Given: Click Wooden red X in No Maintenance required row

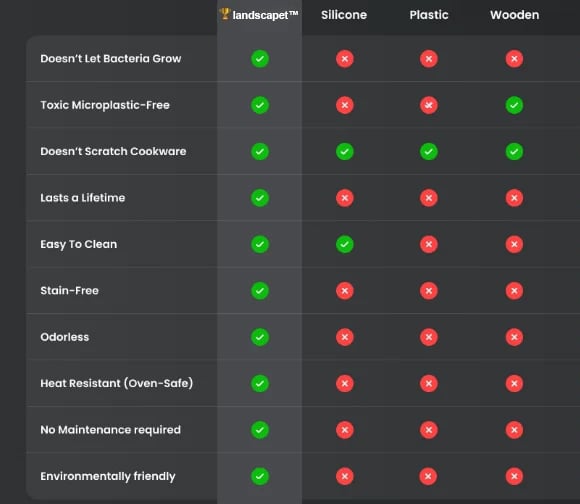Looking at the screenshot, I should pyautogui.click(x=514, y=430).
